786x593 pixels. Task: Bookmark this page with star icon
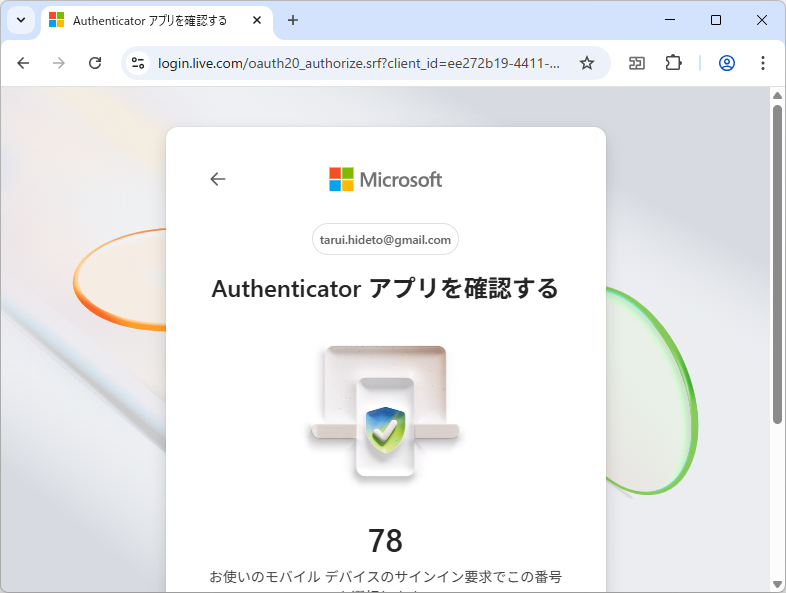pyautogui.click(x=586, y=63)
